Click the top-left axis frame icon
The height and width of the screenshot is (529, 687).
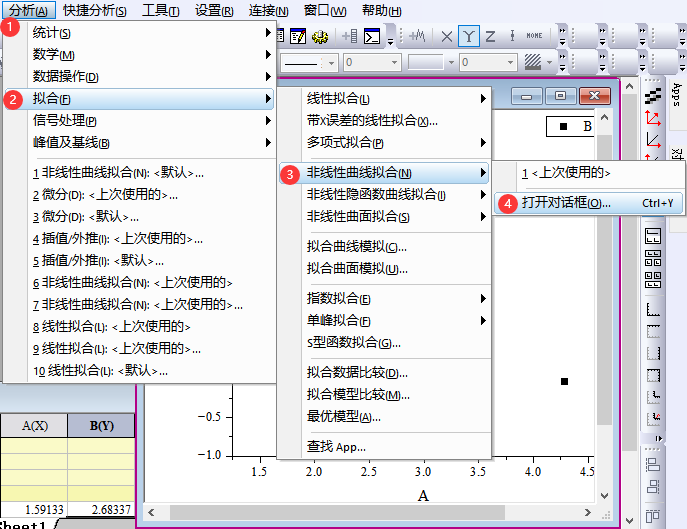[653, 331]
